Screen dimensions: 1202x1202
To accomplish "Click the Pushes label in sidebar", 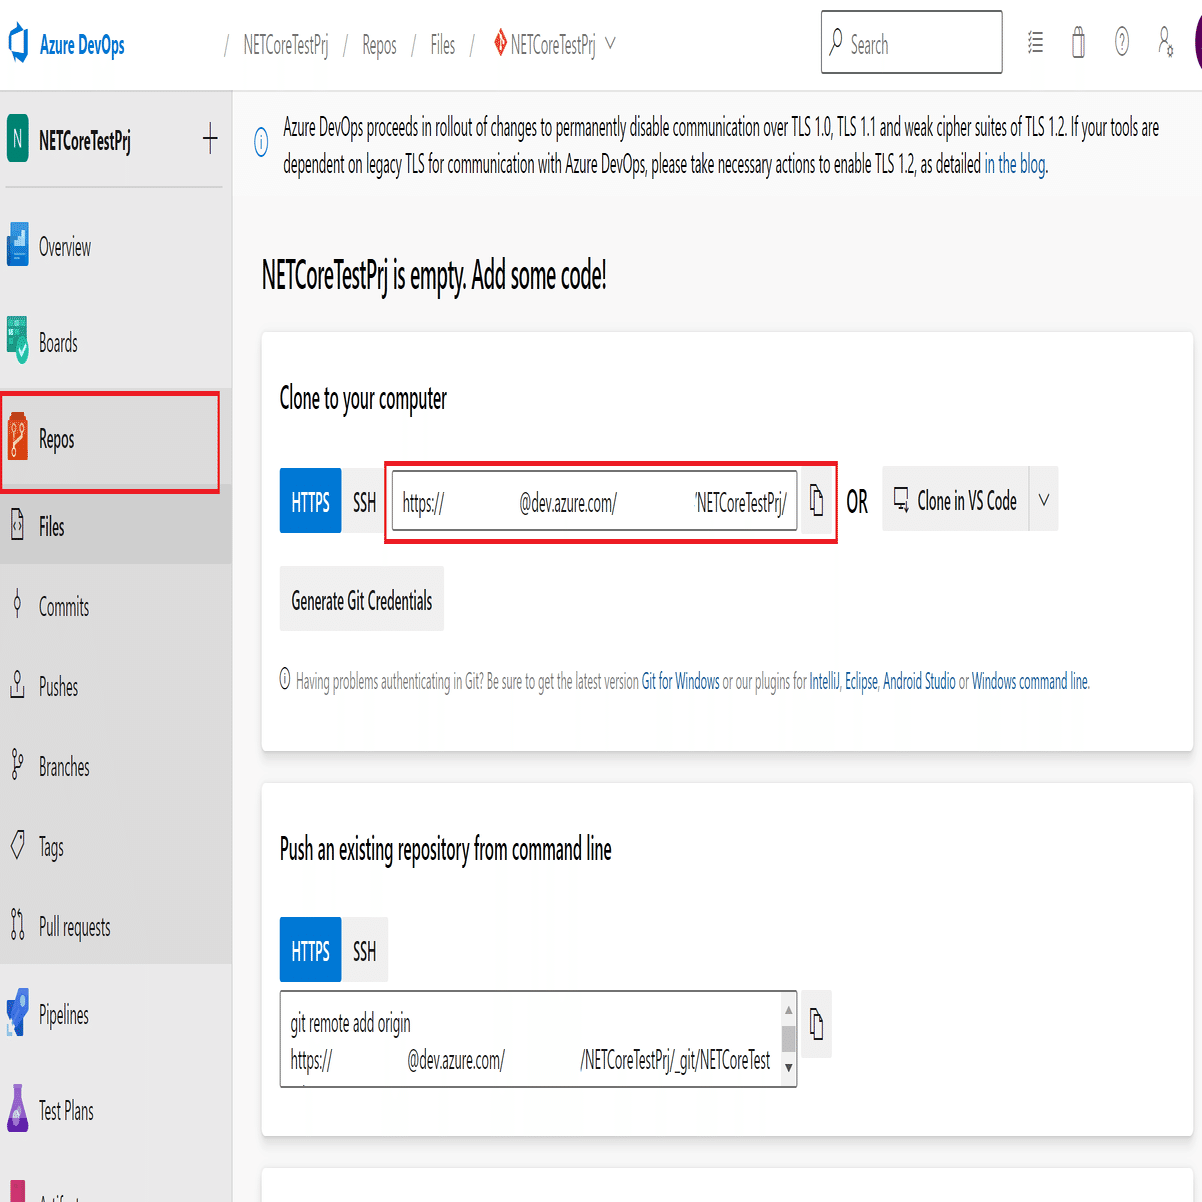I will click(58, 686).
